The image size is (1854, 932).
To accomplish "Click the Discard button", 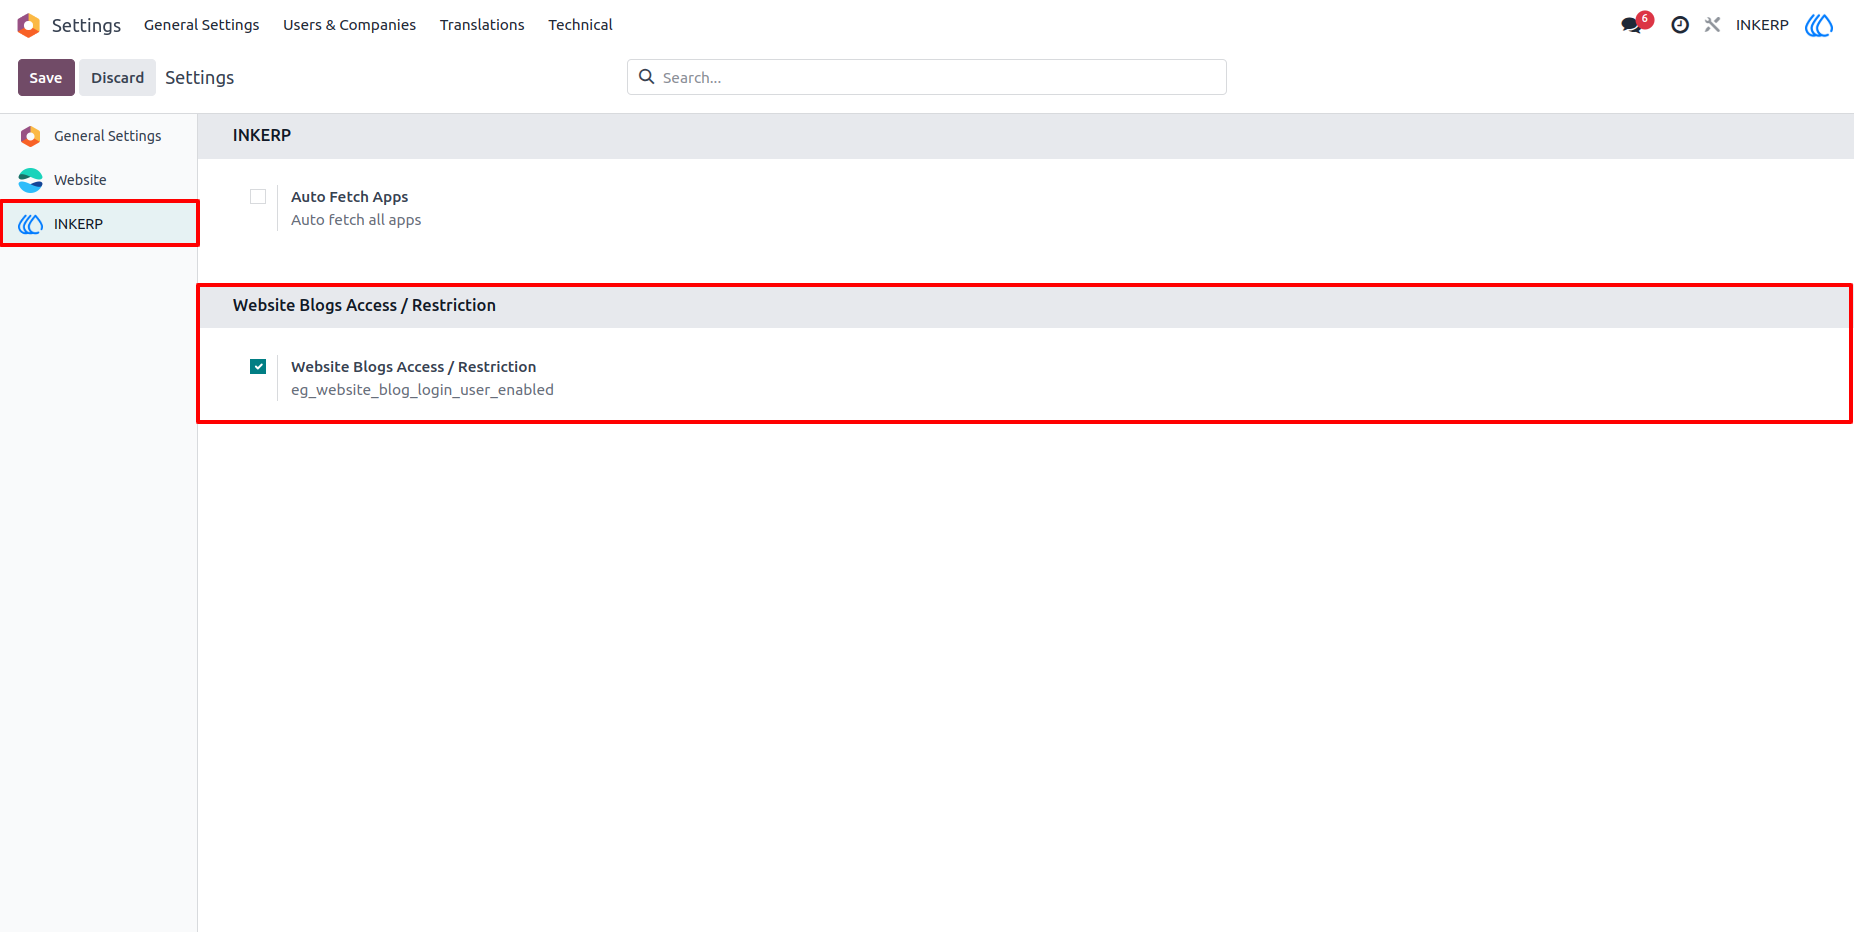I will [117, 78].
